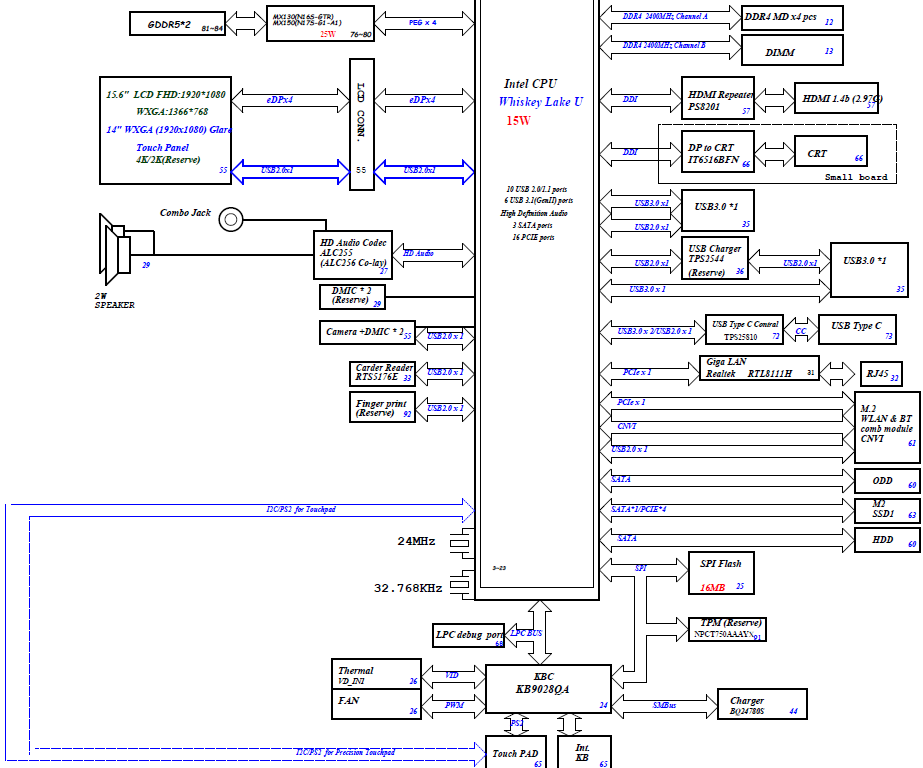Click the Small board label
The image size is (923, 768).
click(x=856, y=177)
